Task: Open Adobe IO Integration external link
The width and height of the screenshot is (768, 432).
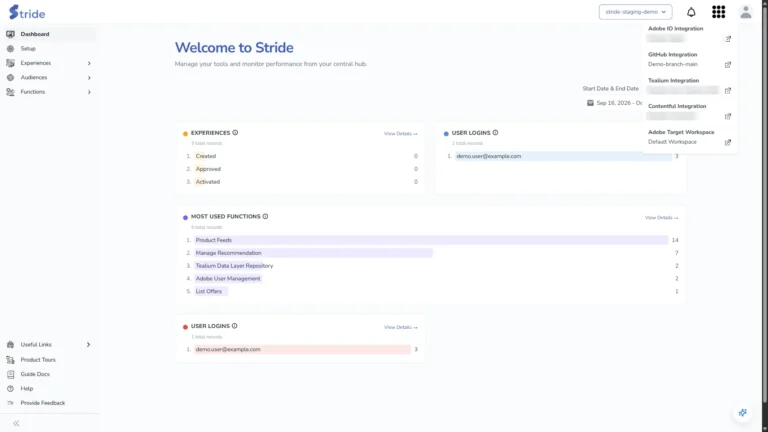Action: pyautogui.click(x=728, y=39)
